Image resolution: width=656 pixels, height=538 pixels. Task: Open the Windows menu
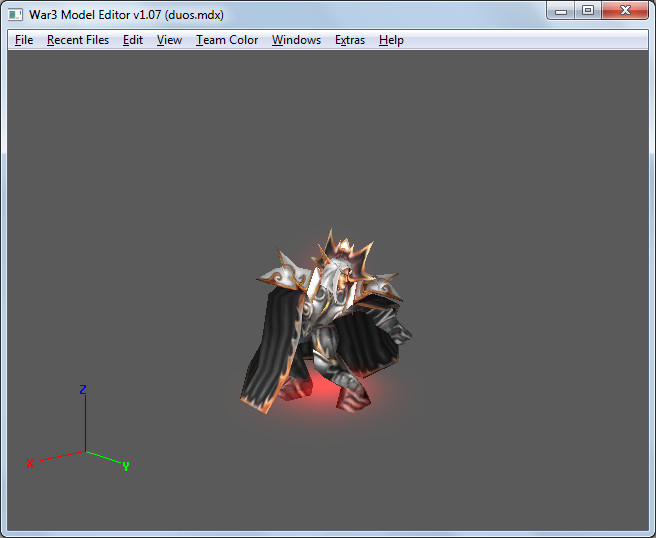tap(296, 40)
